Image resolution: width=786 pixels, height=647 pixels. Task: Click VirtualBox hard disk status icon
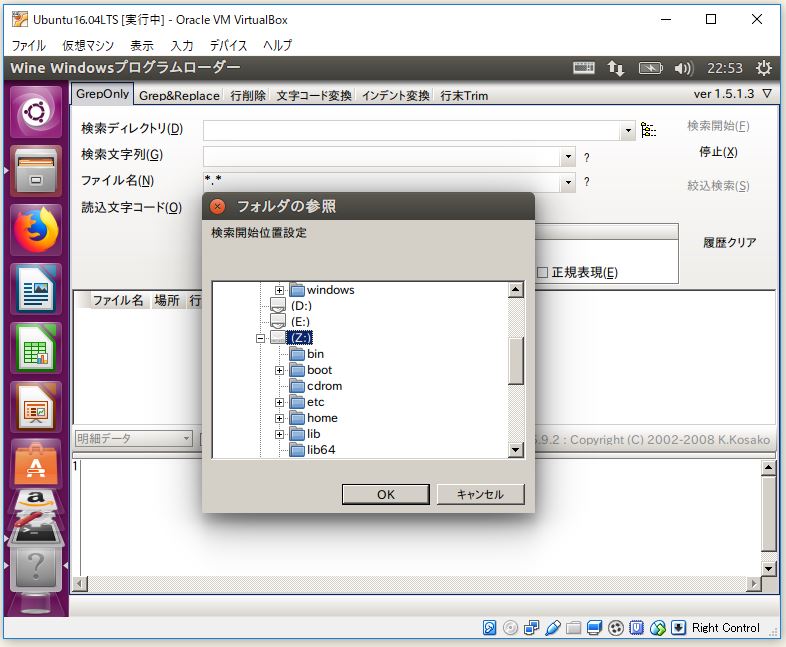(489, 627)
